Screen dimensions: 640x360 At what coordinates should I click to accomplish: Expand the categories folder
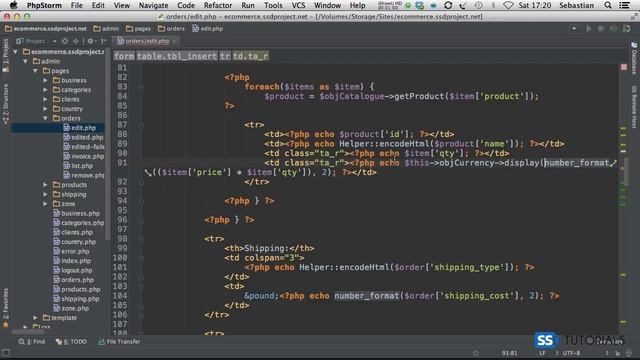(x=45, y=90)
